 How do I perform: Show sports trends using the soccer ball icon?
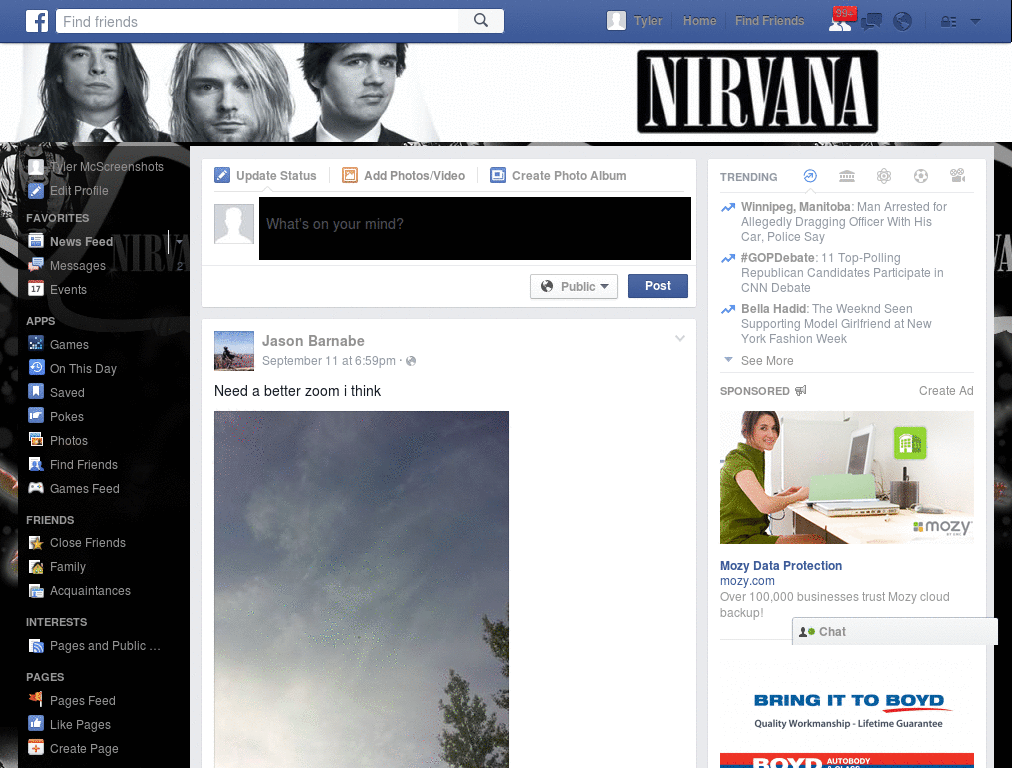point(920,175)
